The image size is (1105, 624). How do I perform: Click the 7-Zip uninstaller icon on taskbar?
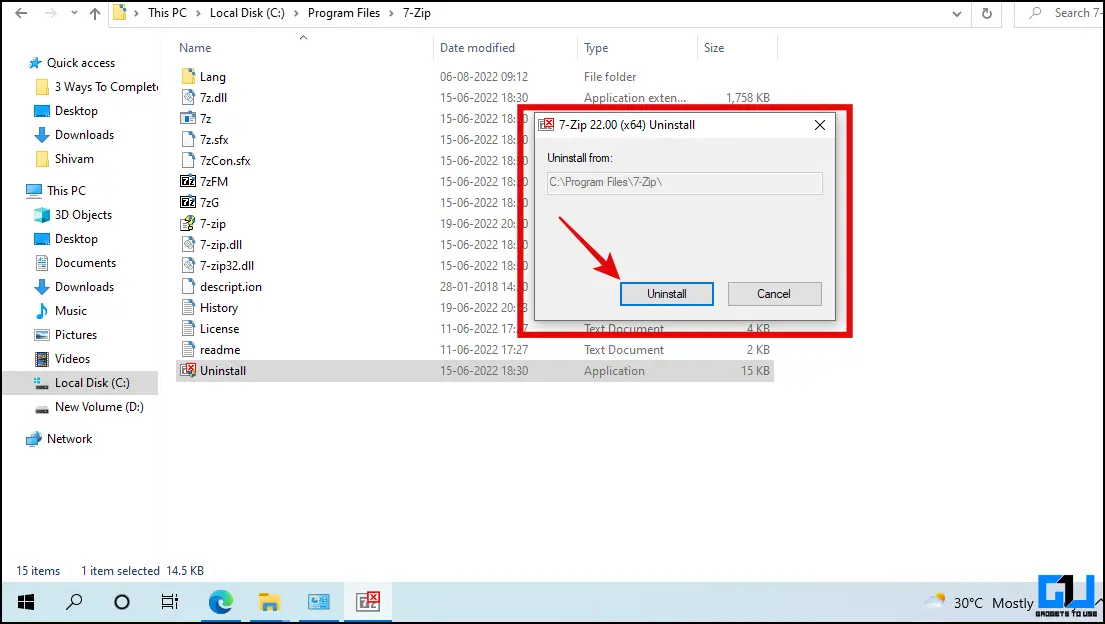(x=369, y=602)
